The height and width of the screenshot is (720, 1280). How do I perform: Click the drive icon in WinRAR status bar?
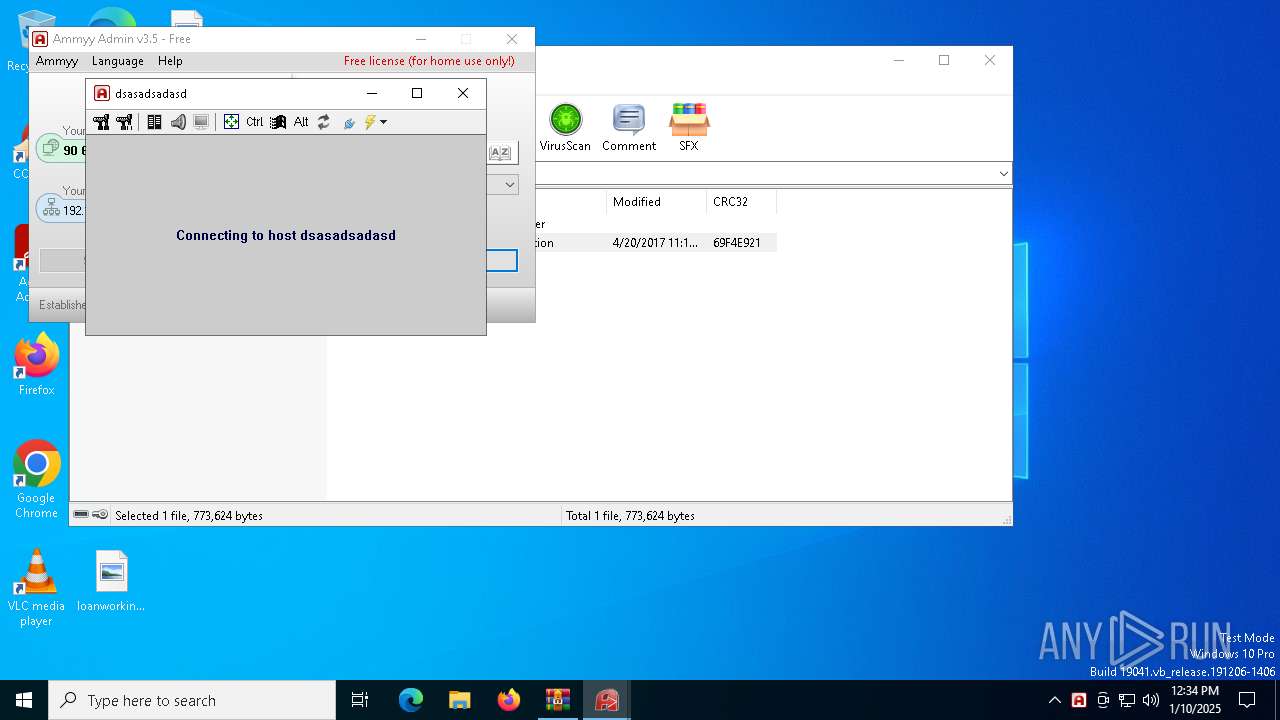[x=81, y=515]
